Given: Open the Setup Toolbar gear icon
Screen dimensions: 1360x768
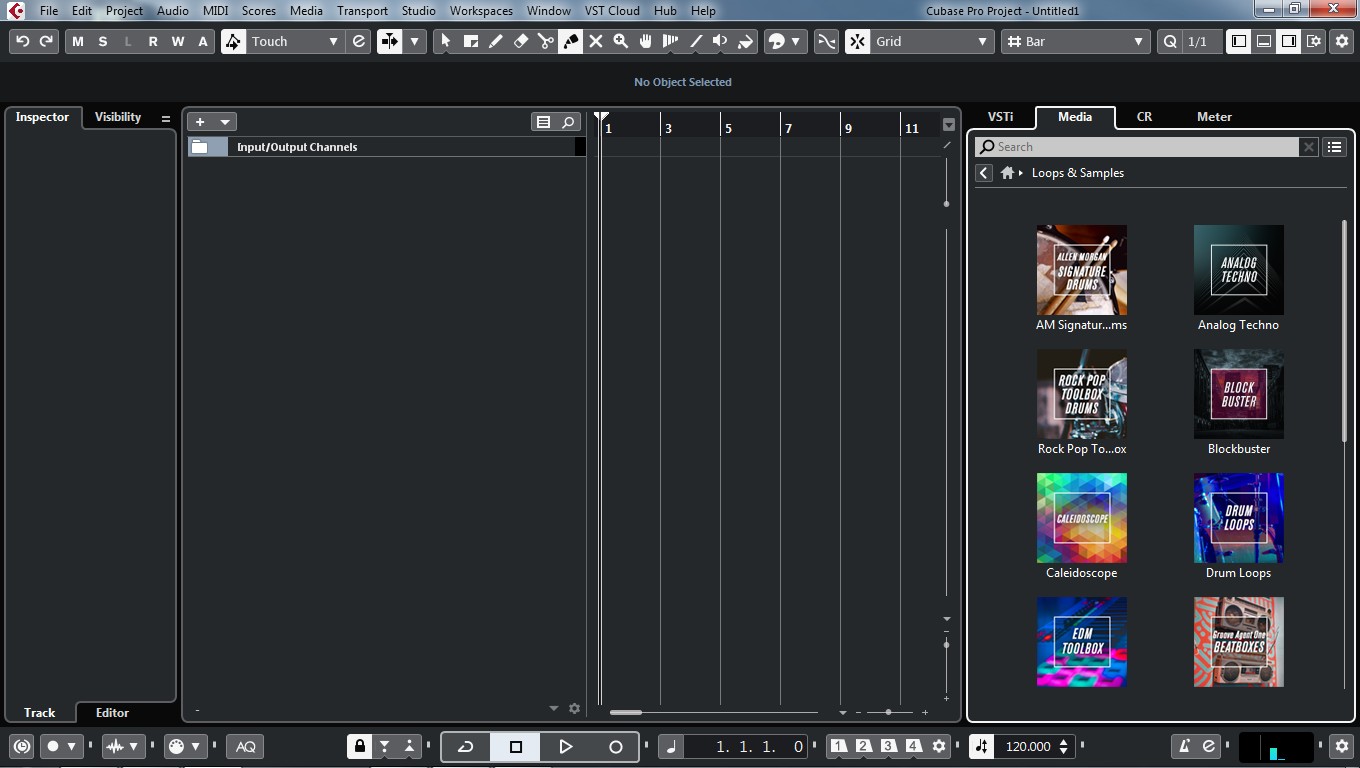Looking at the screenshot, I should click(1342, 41).
